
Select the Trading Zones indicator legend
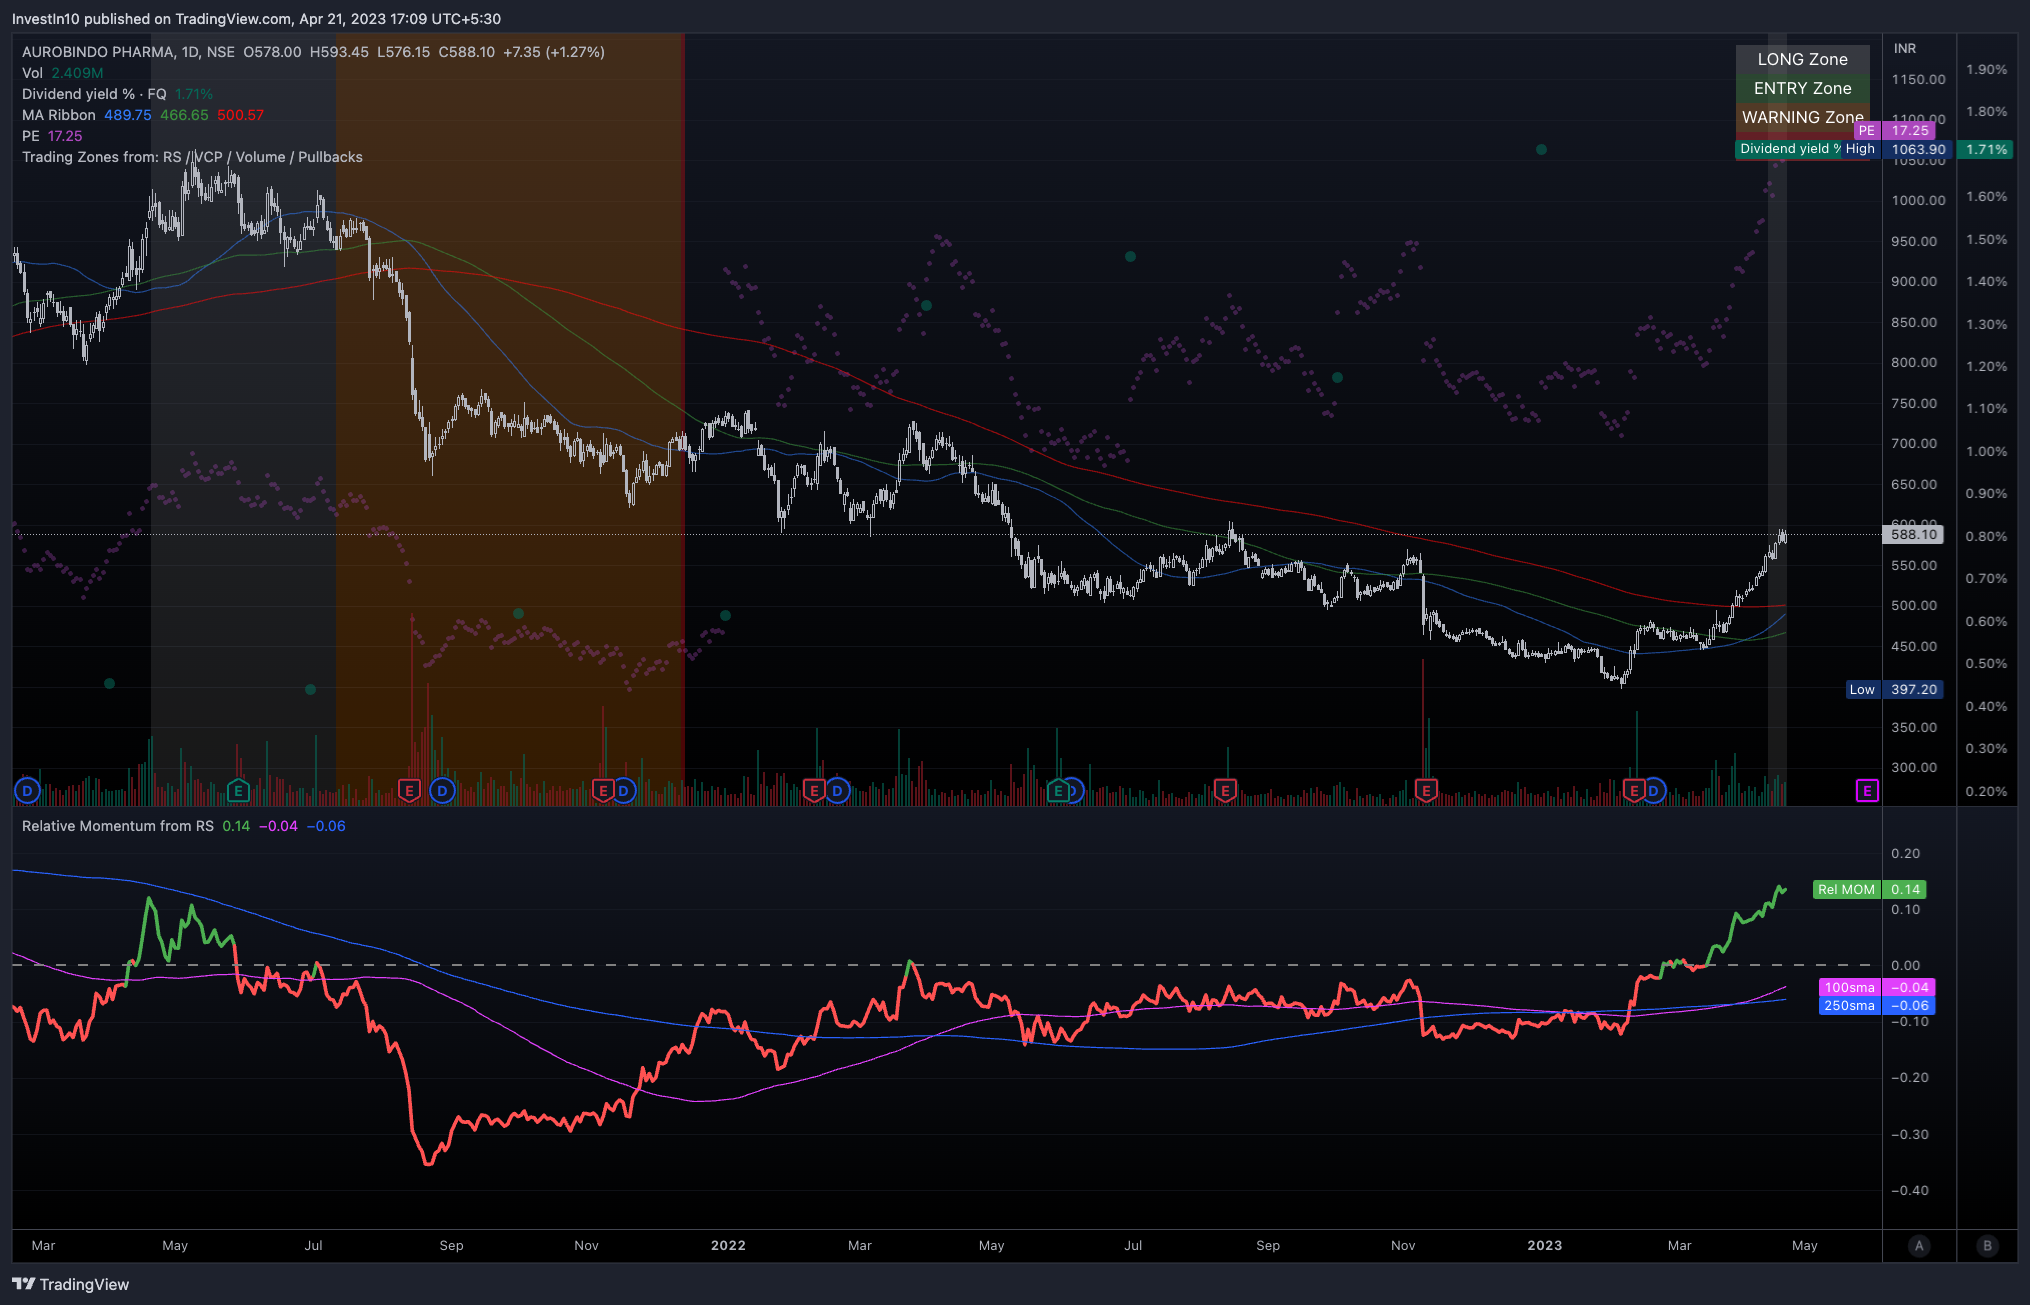tap(192, 157)
